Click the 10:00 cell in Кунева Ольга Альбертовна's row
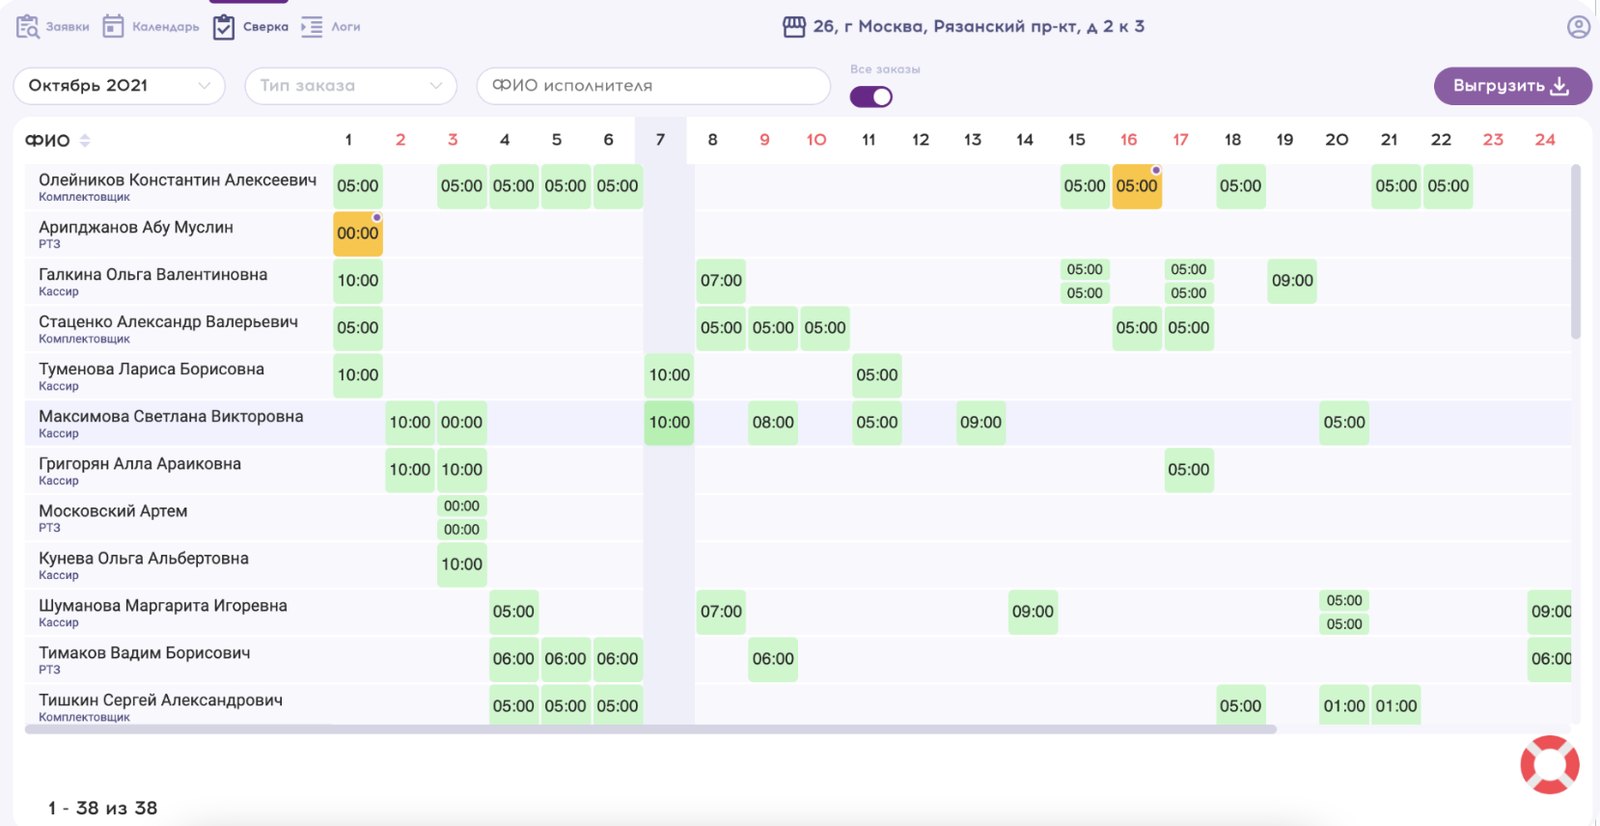 point(462,564)
